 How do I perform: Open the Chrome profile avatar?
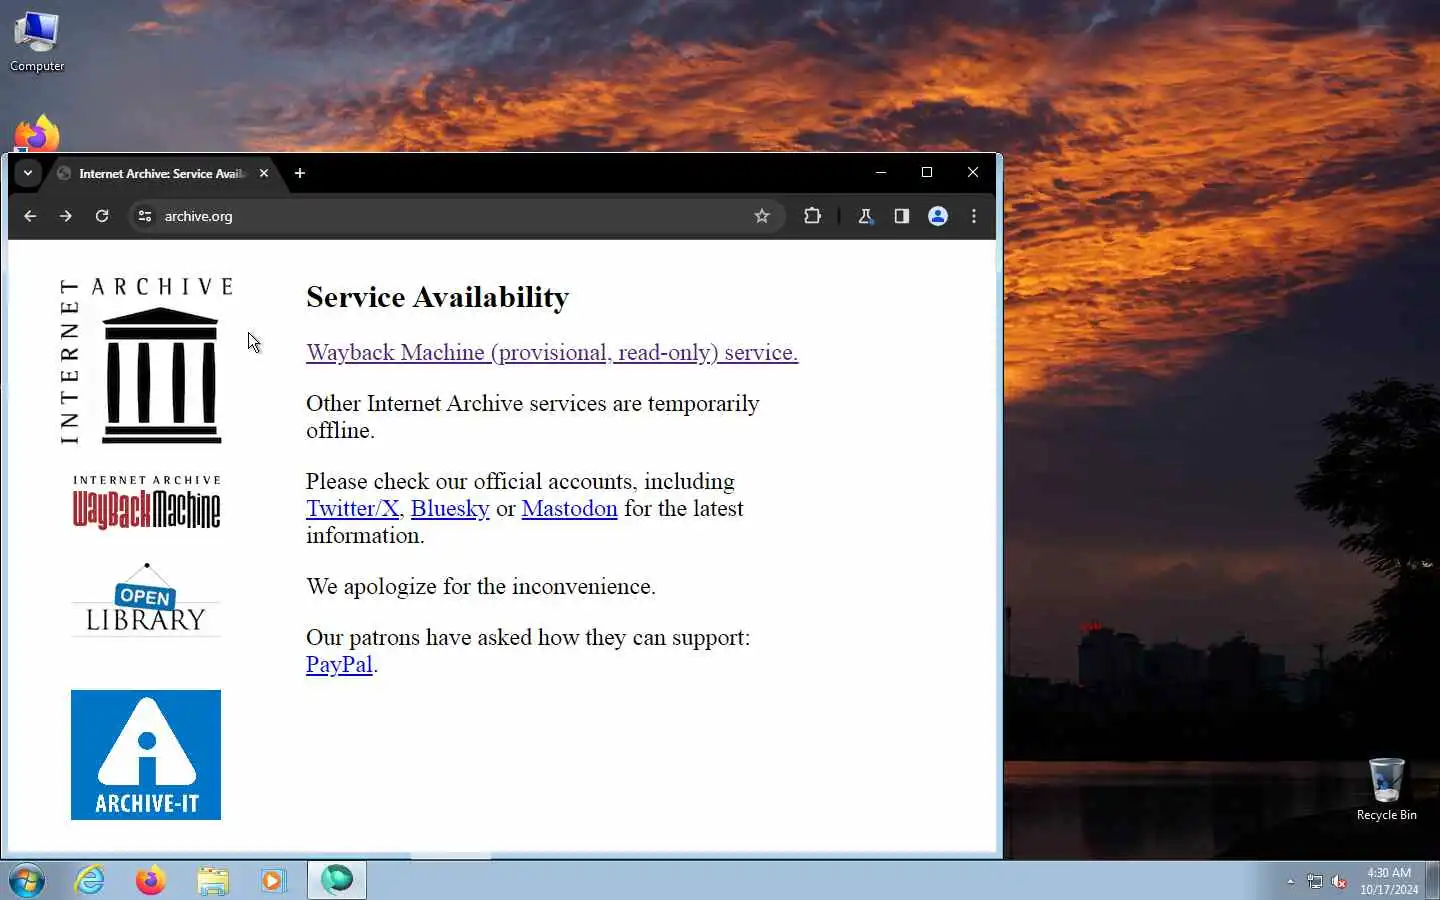[x=938, y=216]
